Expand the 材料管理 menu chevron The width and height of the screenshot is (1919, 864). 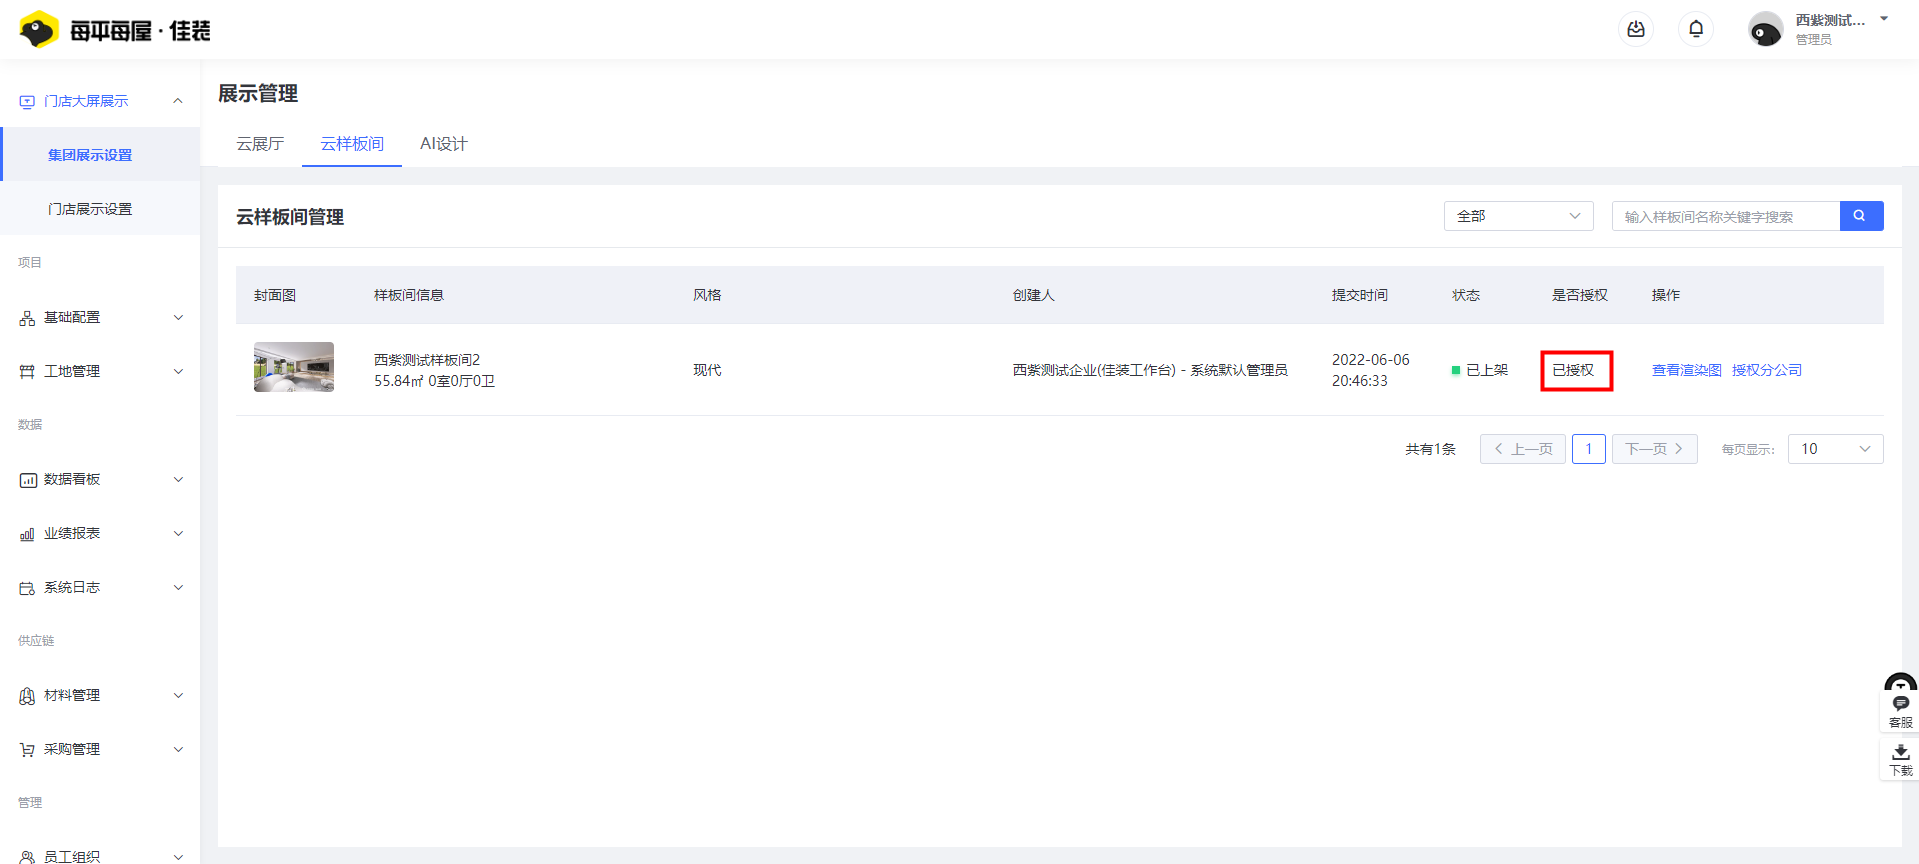178,695
